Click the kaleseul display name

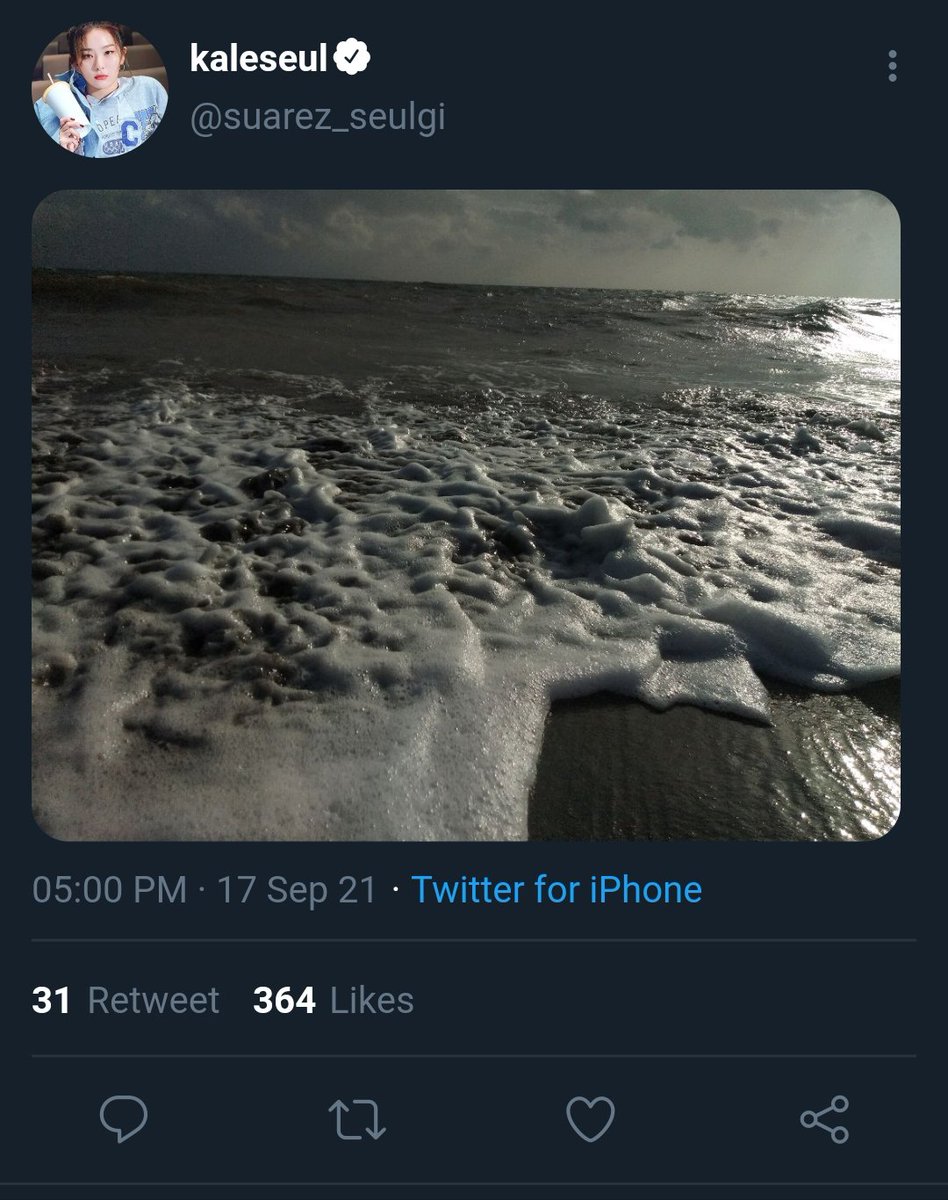(x=259, y=59)
